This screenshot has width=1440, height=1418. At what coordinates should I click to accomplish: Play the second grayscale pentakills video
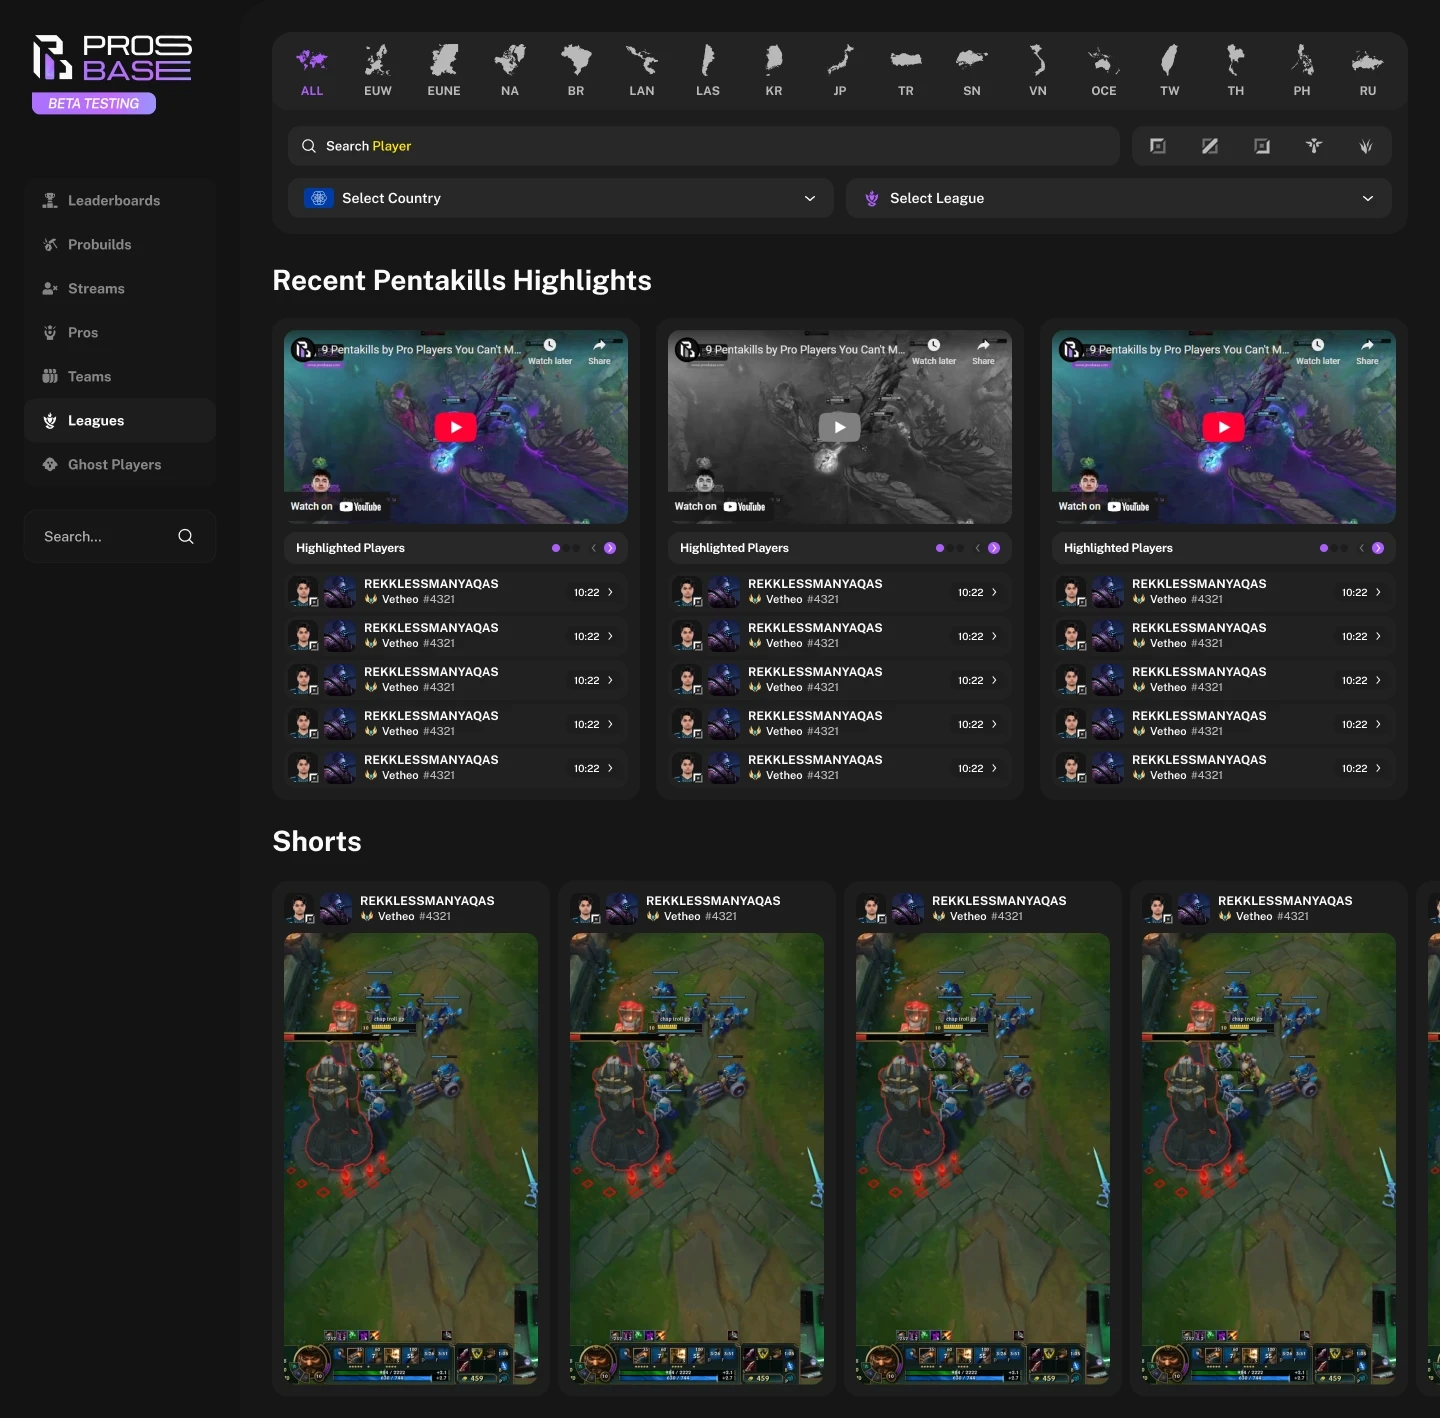point(839,427)
